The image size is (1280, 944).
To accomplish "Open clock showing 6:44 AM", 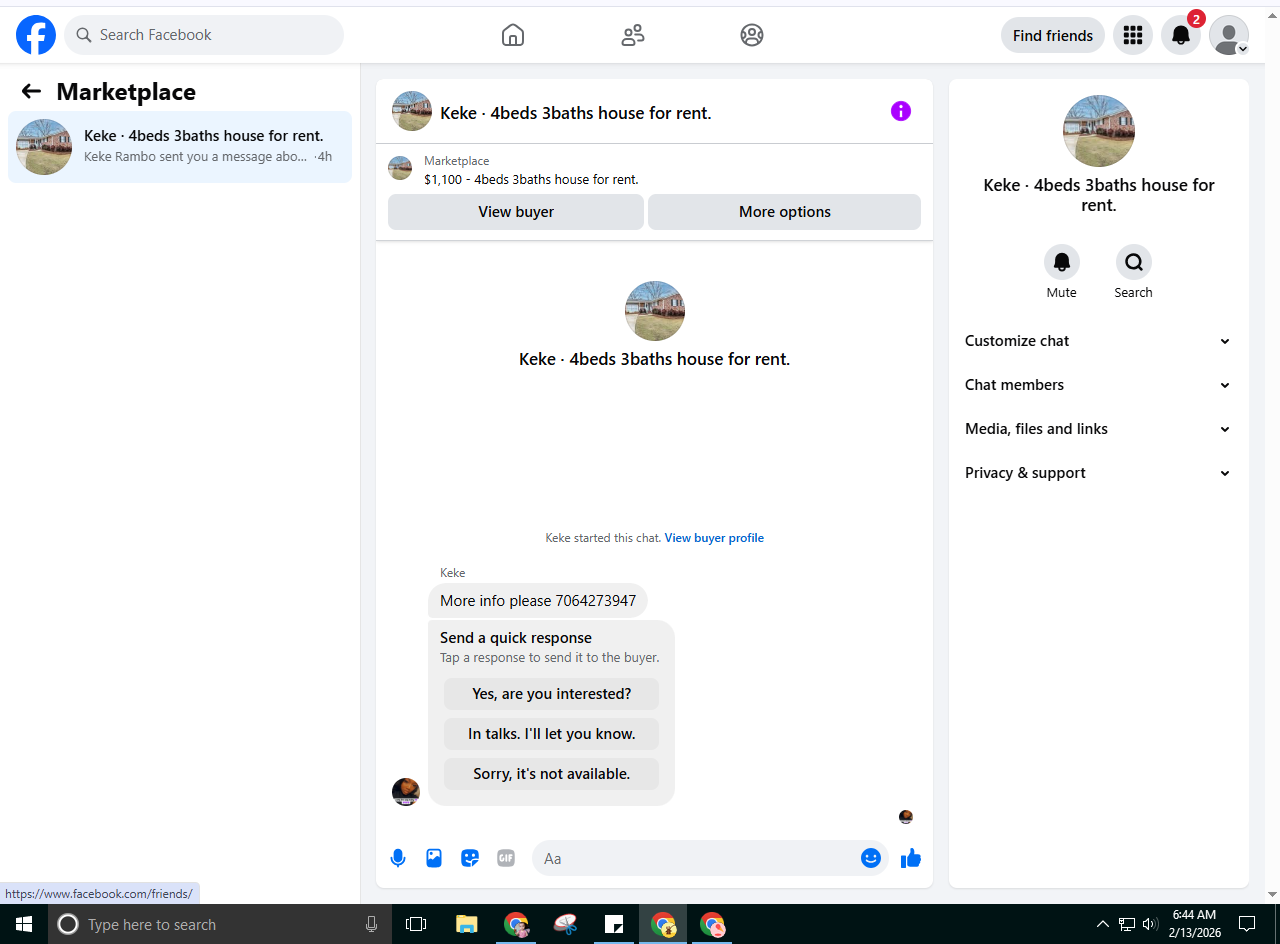I will pos(1195,924).
